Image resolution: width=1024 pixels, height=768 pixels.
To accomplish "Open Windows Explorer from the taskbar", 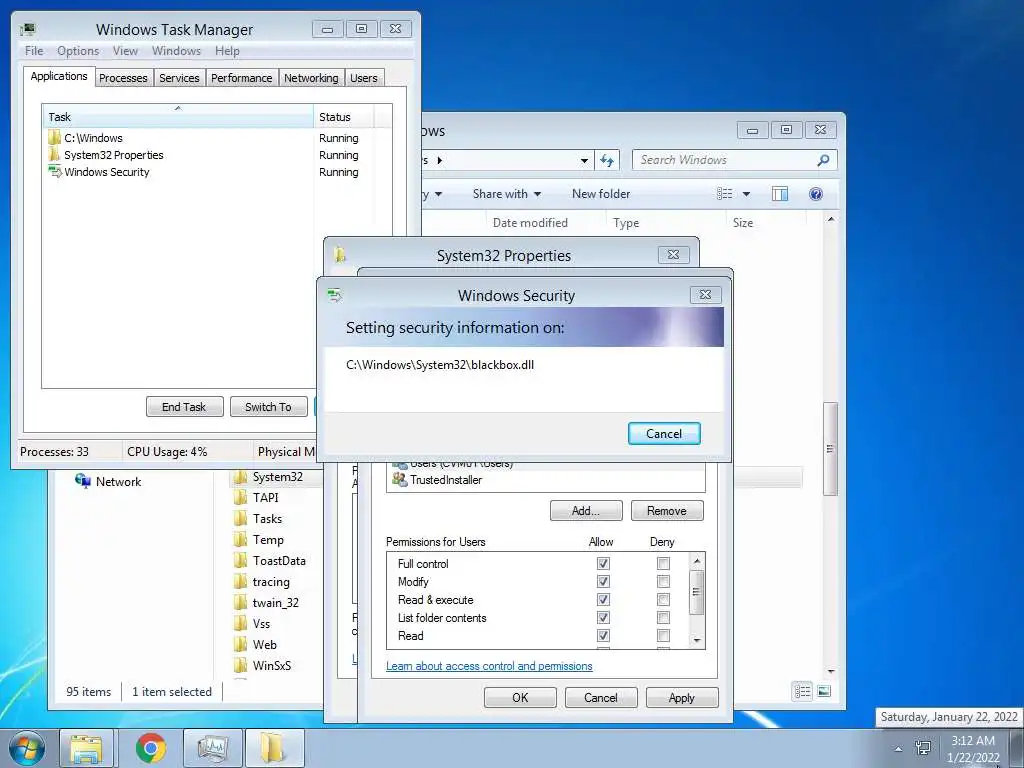I will pyautogui.click(x=86, y=748).
